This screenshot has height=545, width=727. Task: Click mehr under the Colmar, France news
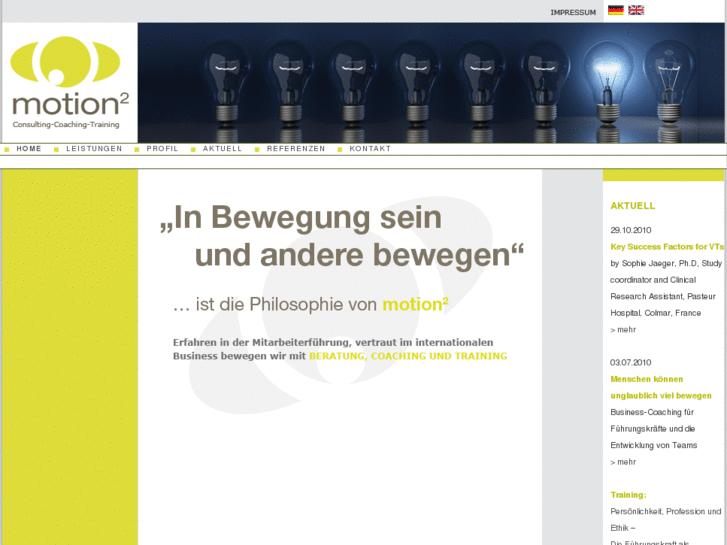(623, 330)
